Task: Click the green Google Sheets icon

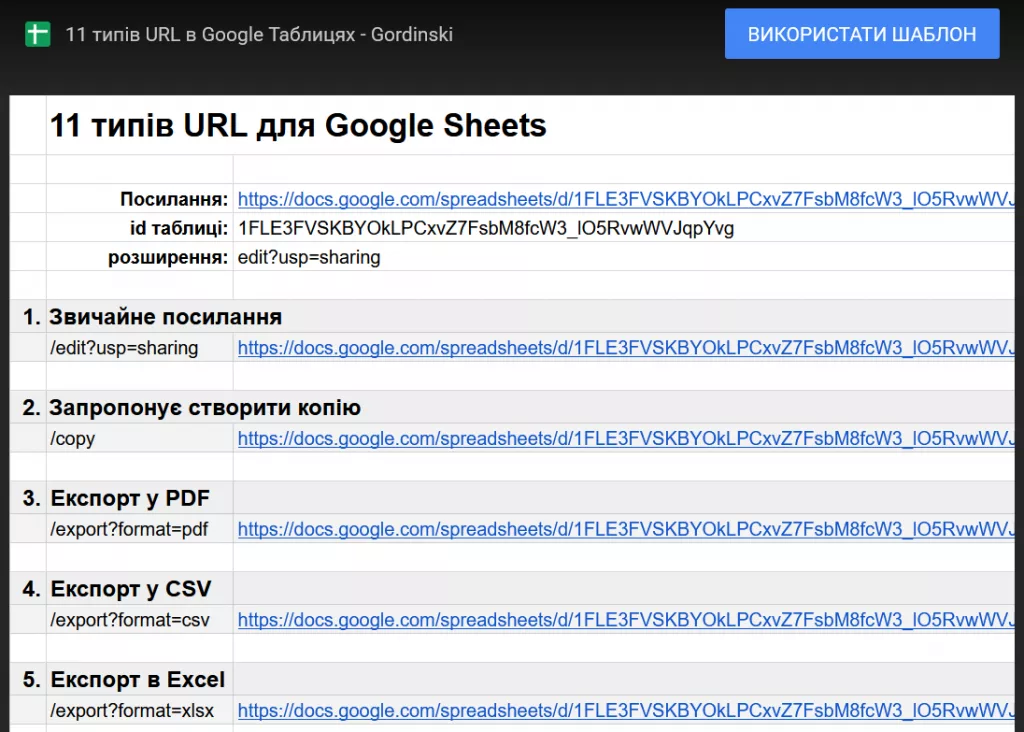Action: click(x=37, y=34)
